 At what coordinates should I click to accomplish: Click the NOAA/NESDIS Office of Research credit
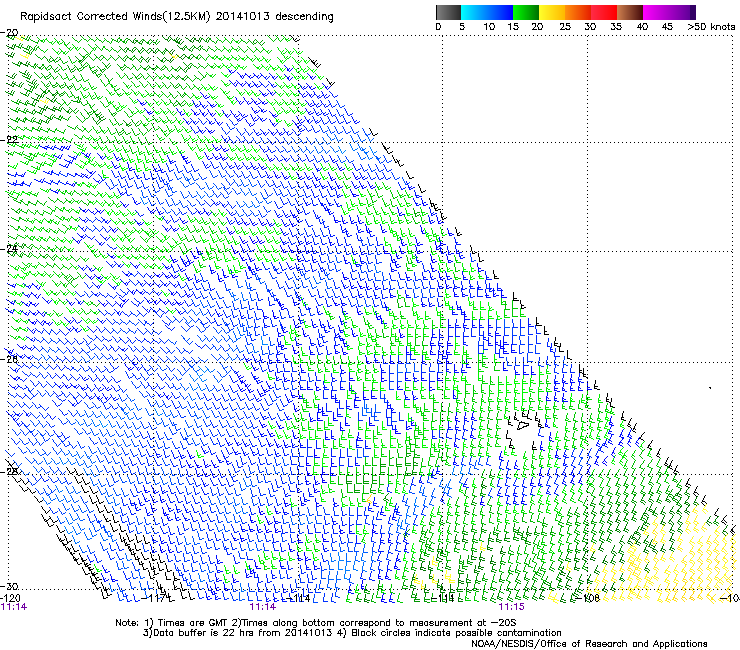[x=589, y=644]
